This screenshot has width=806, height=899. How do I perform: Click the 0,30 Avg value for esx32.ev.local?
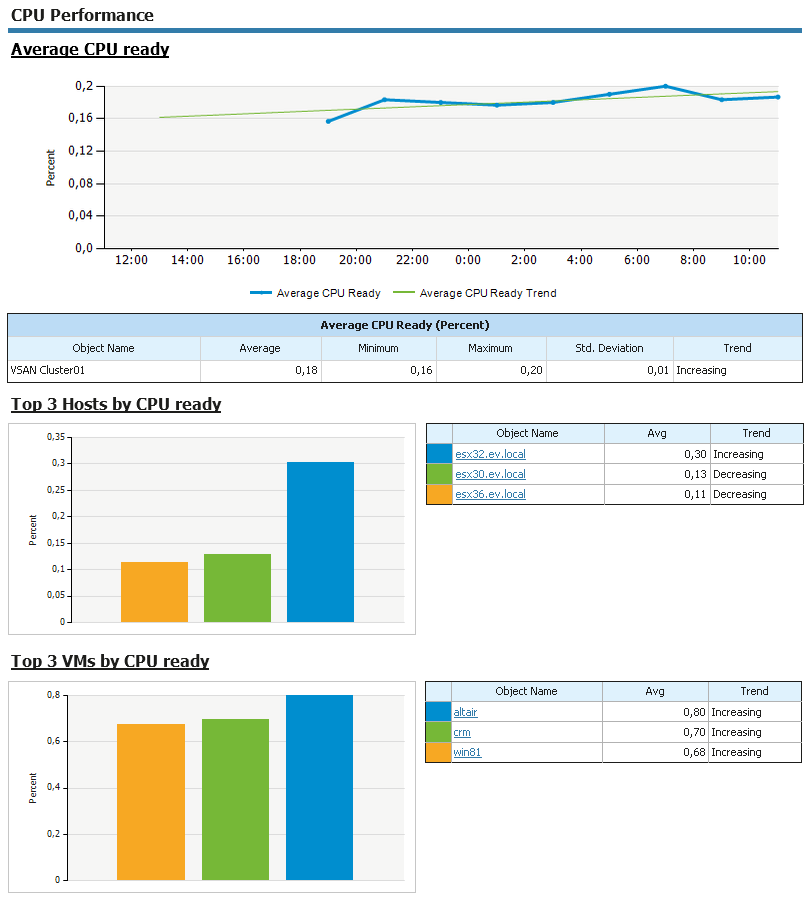tap(658, 454)
